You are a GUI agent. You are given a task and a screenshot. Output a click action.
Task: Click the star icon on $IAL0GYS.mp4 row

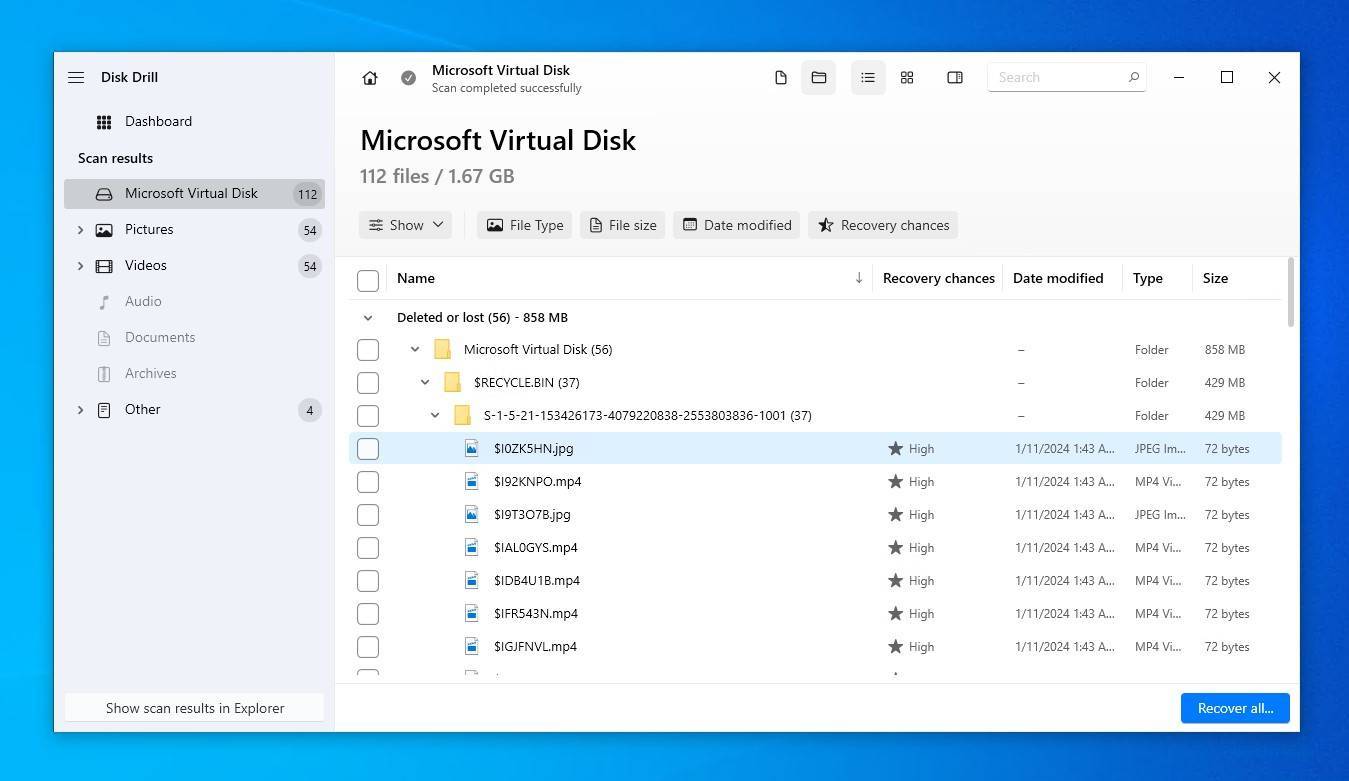pyautogui.click(x=896, y=547)
